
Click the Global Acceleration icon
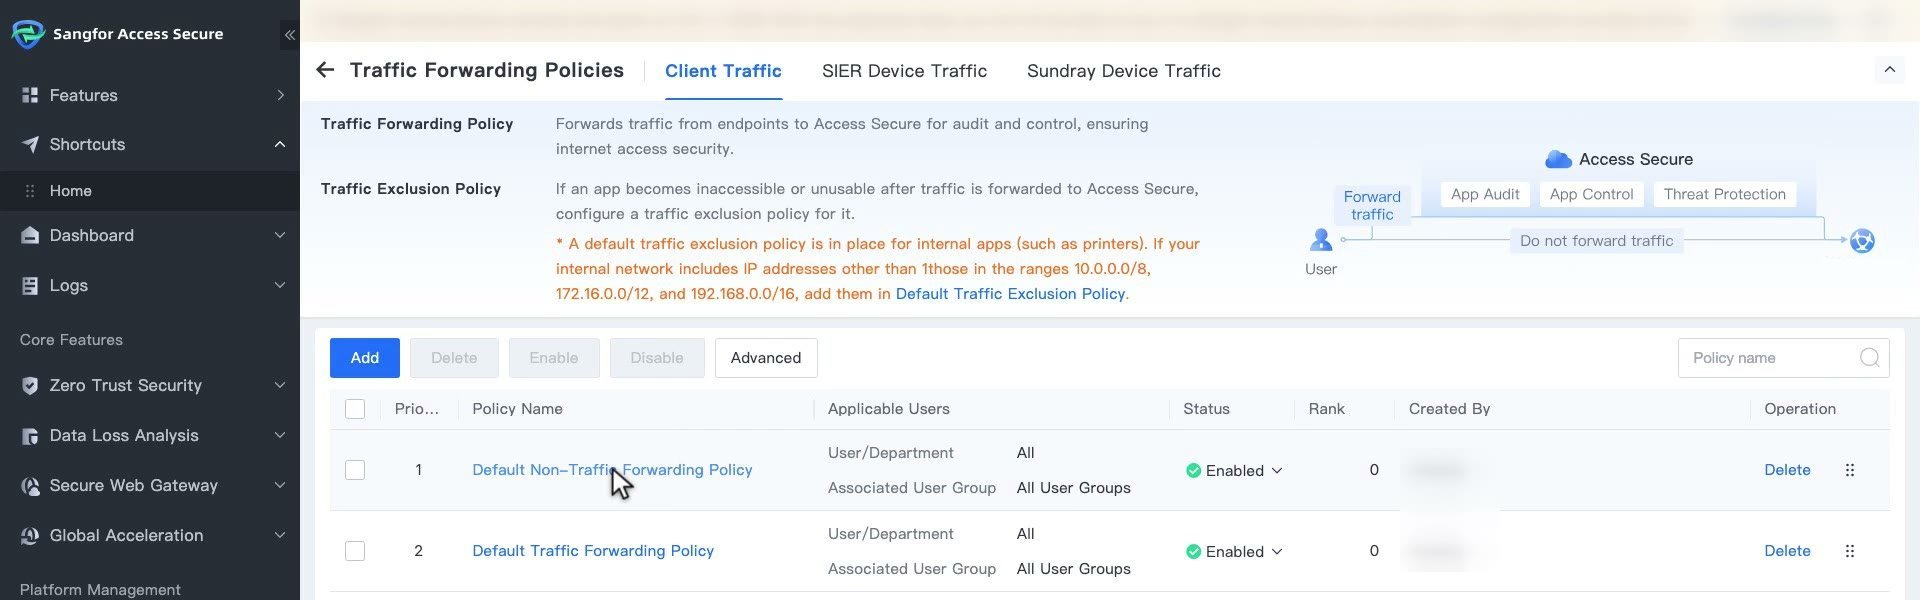tap(30, 536)
